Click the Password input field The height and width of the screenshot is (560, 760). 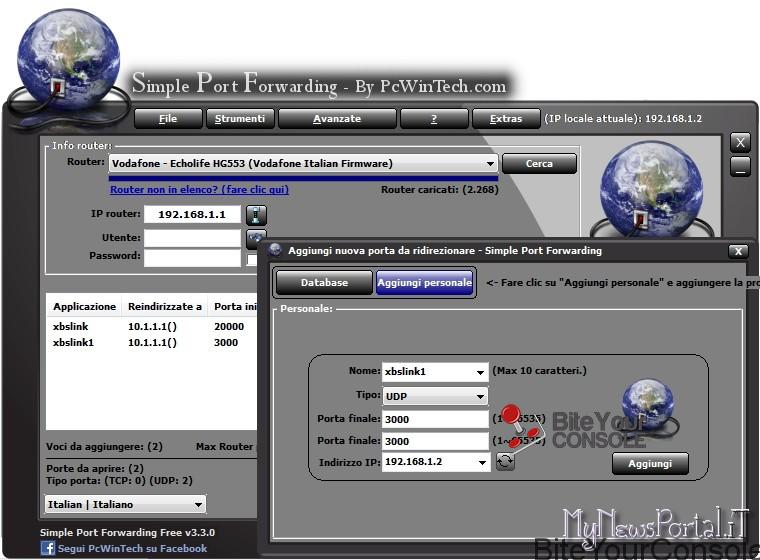(x=192, y=257)
